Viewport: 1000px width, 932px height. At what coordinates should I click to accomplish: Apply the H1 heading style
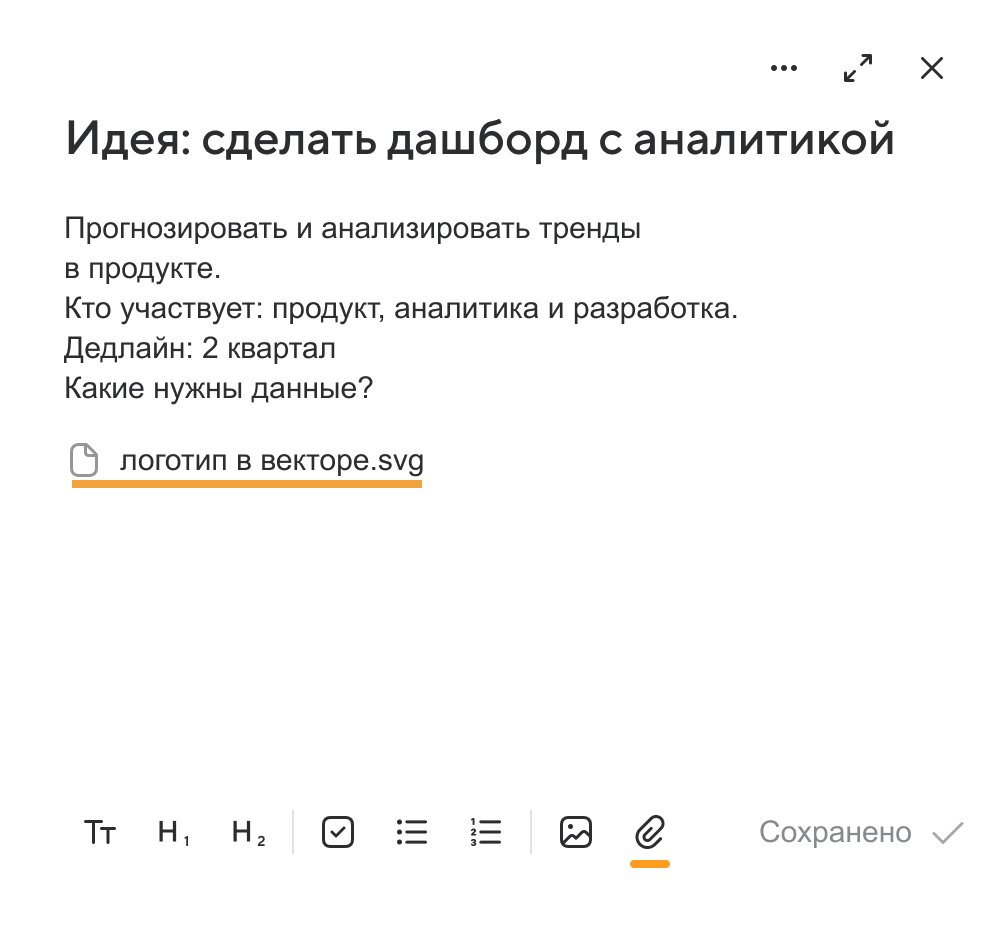173,832
